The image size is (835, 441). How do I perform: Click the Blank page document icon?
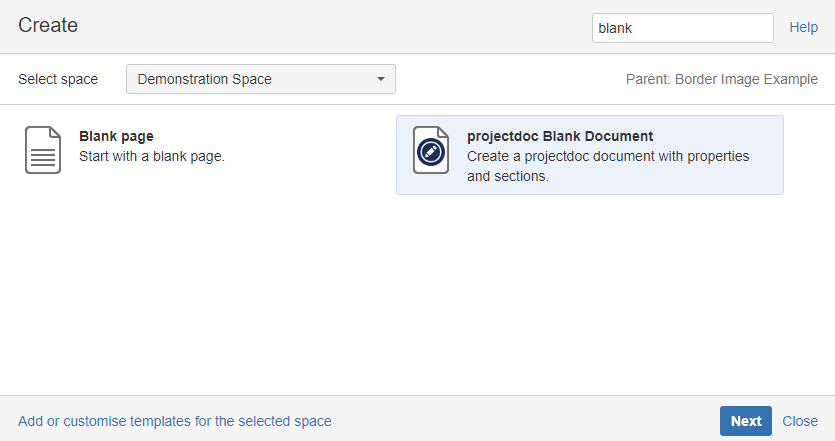tap(43, 150)
